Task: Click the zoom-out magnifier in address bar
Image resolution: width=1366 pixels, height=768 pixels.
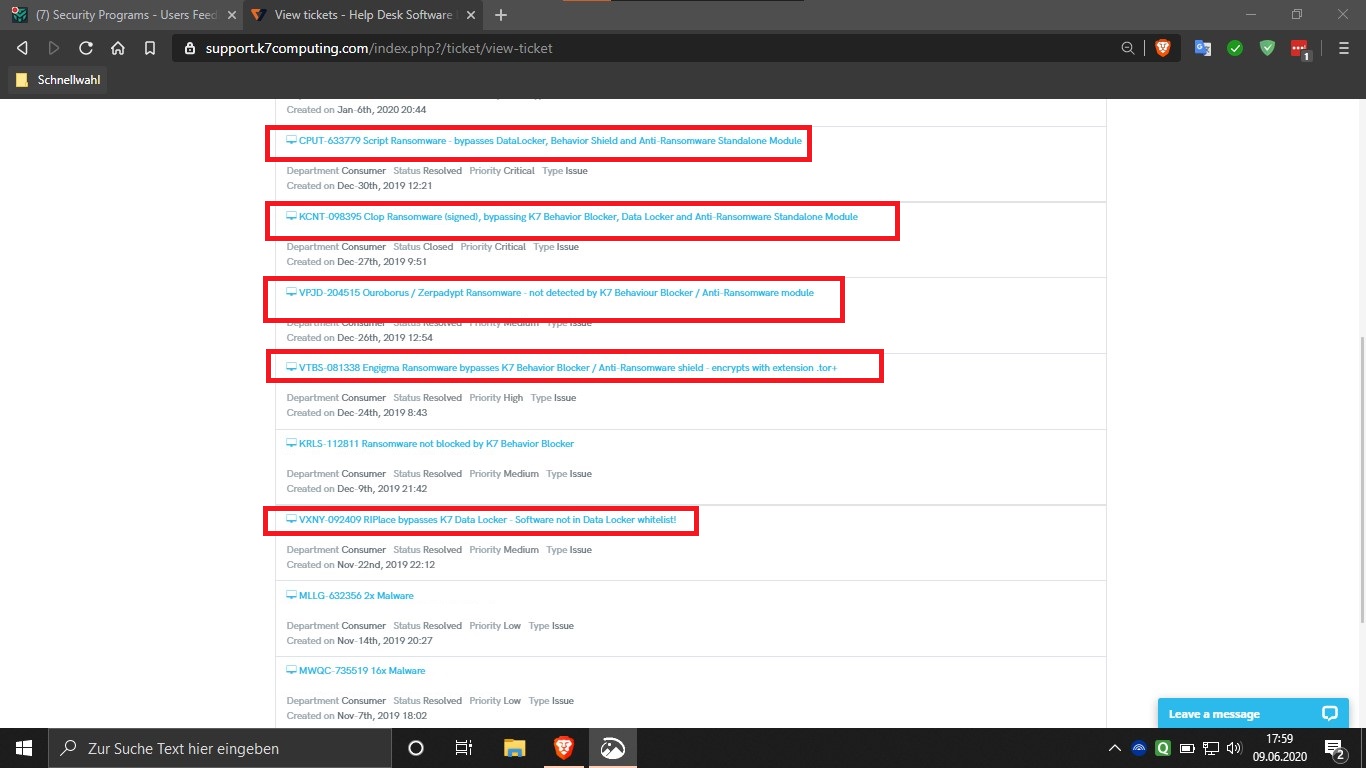Action: click(1128, 48)
